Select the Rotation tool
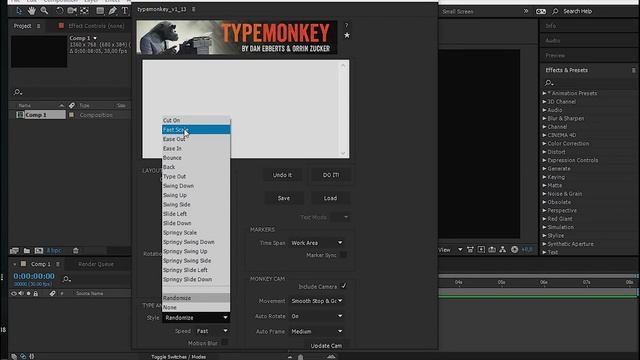640x360 pixels. click(59, 11)
